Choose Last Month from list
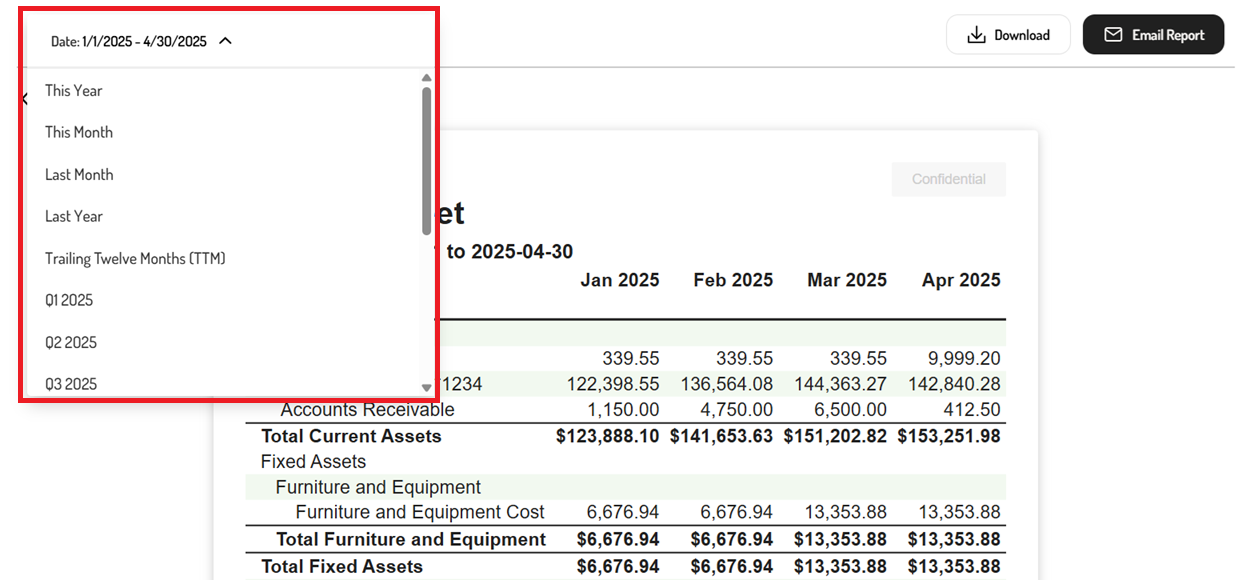 79,174
